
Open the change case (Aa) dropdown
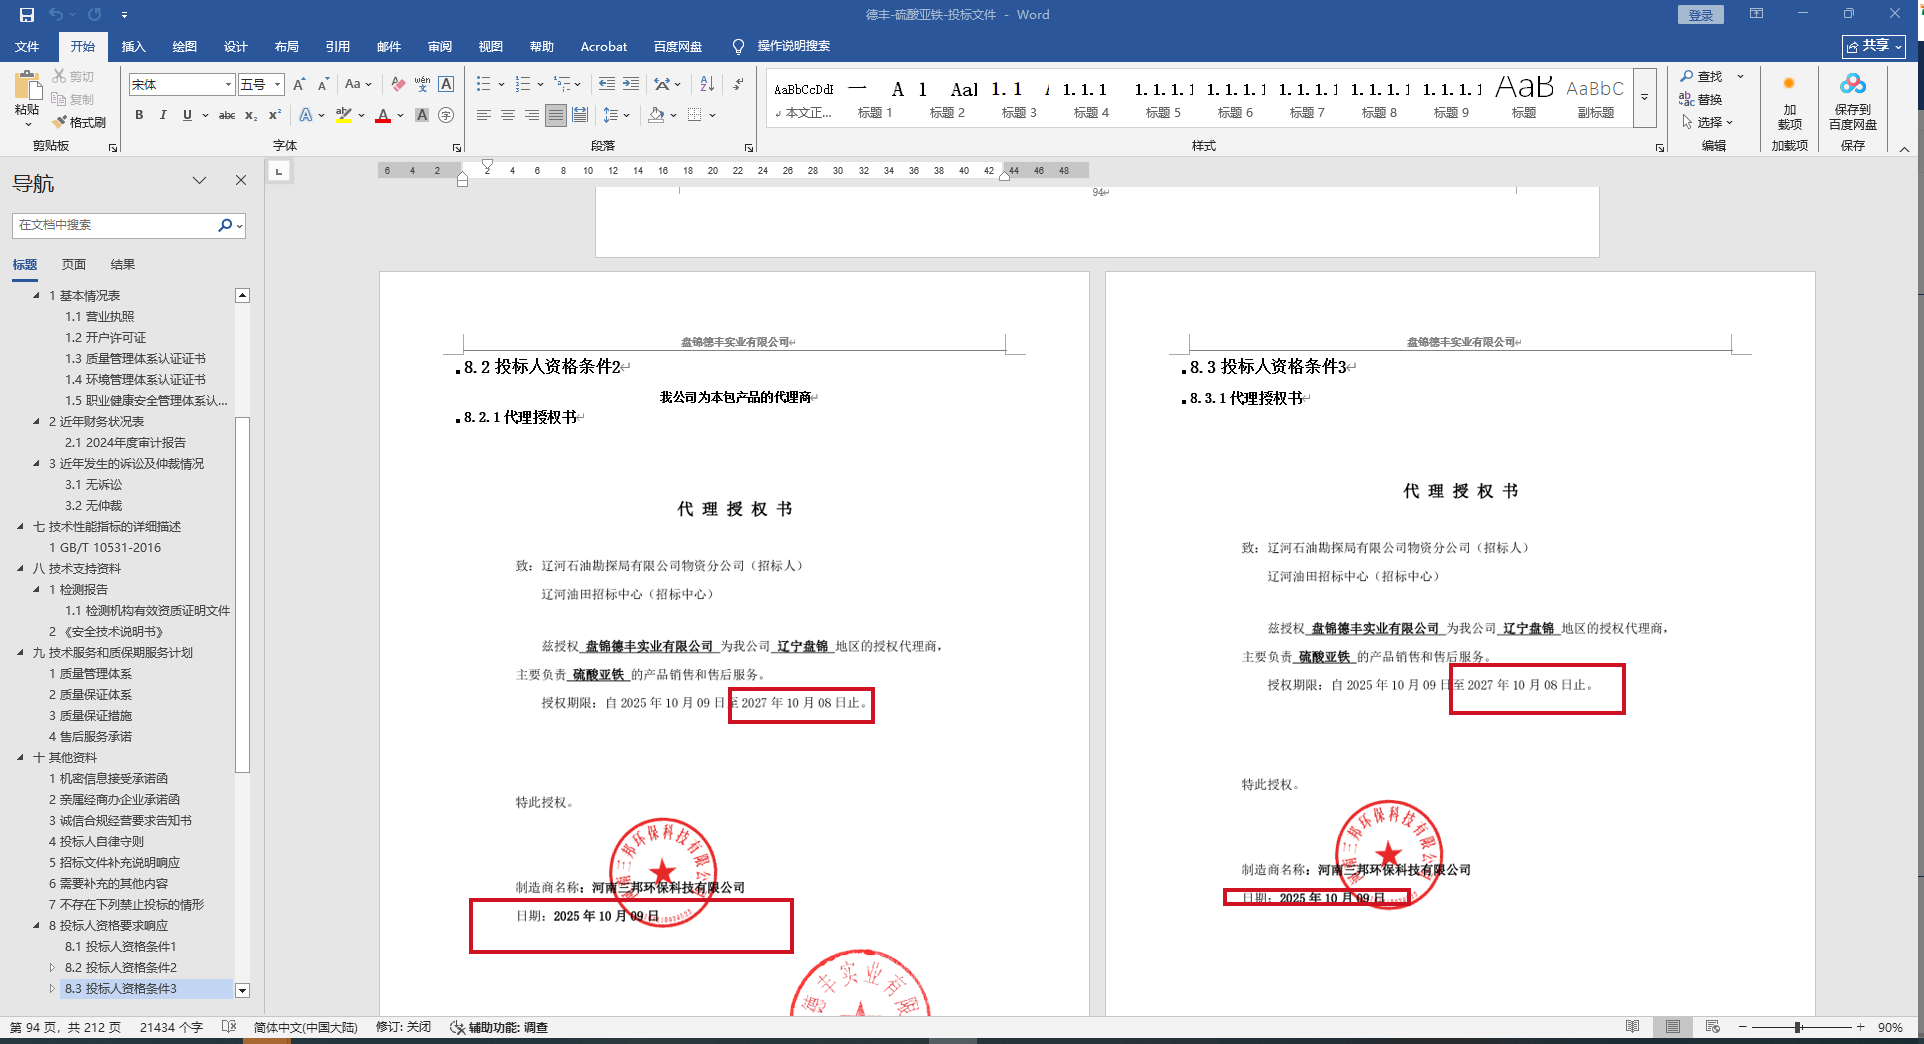click(x=358, y=85)
